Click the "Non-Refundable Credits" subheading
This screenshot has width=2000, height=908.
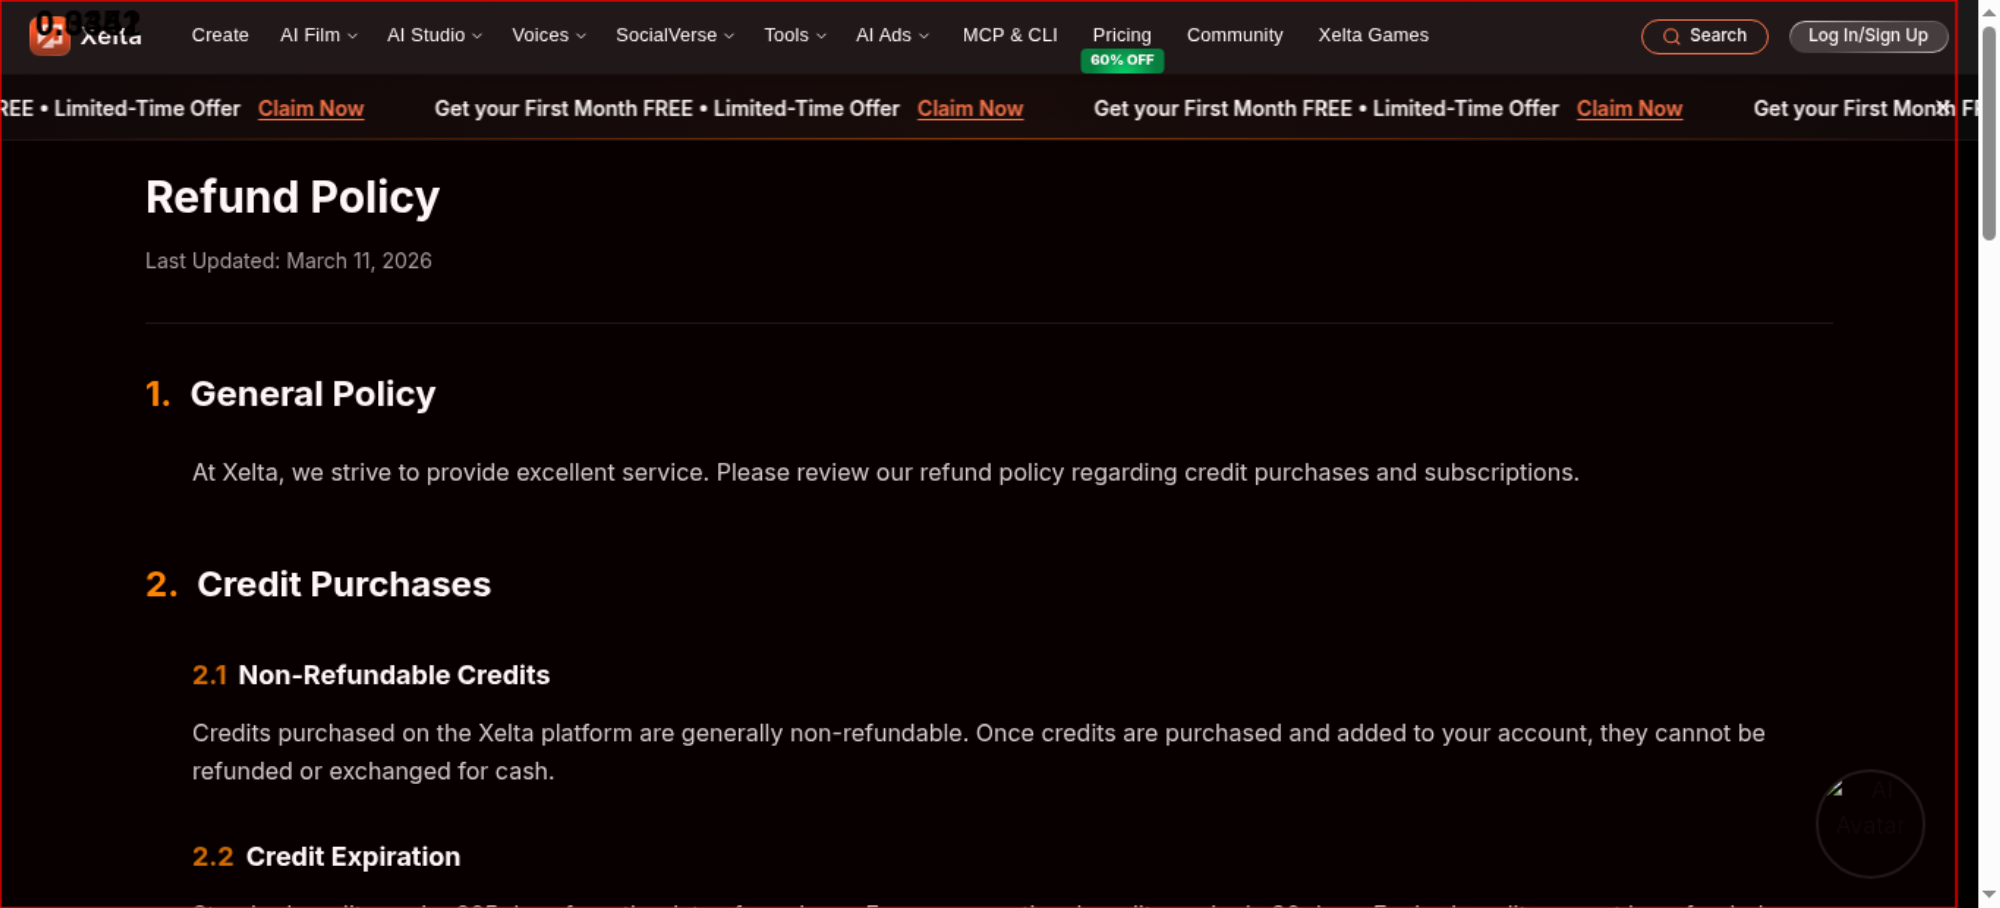tap(394, 675)
